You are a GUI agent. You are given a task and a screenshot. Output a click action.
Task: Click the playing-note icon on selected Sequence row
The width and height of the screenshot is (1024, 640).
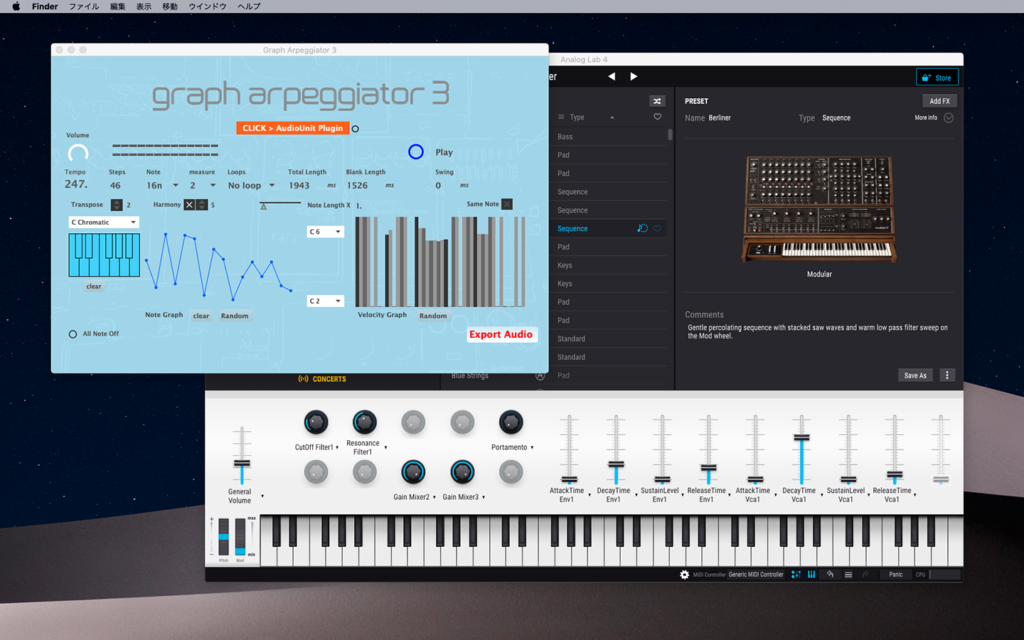tap(642, 229)
